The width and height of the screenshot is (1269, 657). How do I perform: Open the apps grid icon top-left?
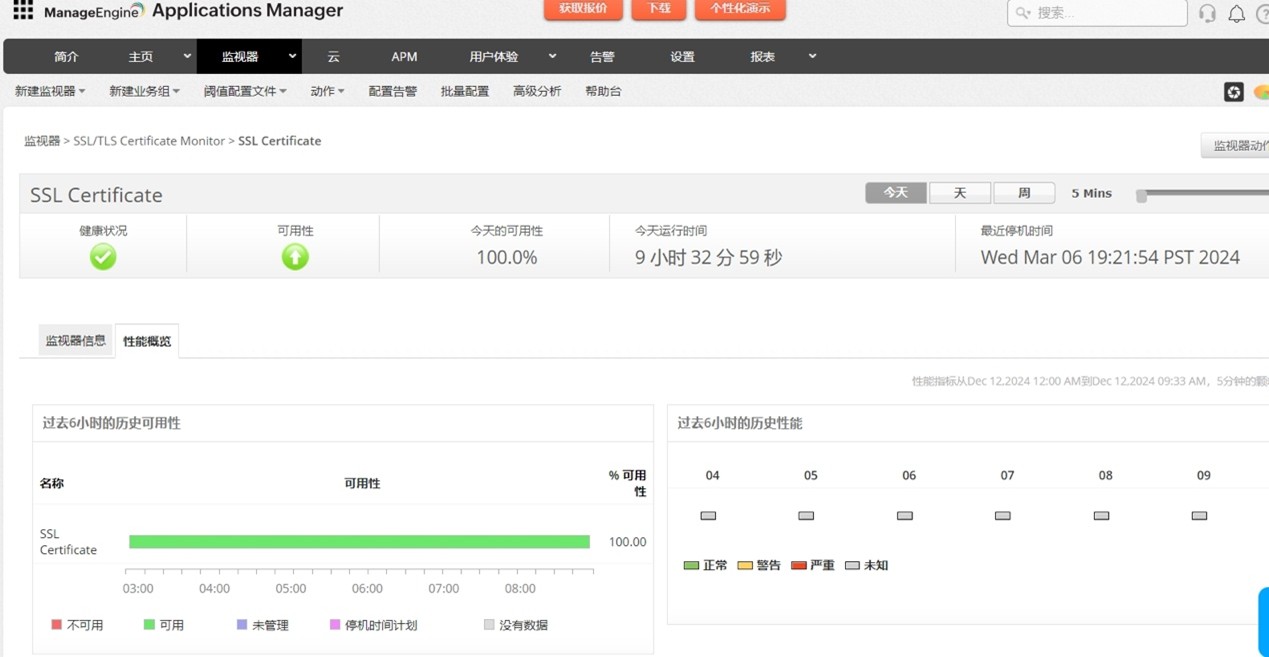(23, 13)
